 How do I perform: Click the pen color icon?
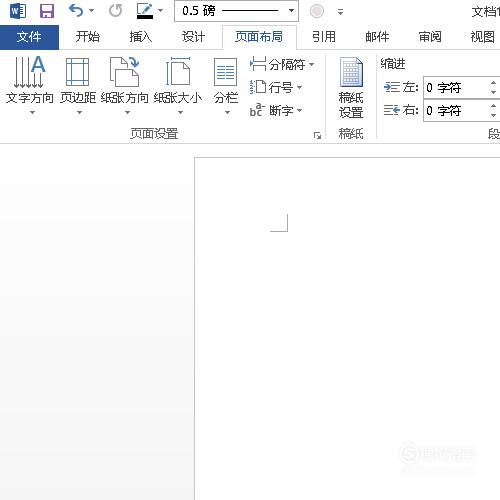[x=145, y=11]
